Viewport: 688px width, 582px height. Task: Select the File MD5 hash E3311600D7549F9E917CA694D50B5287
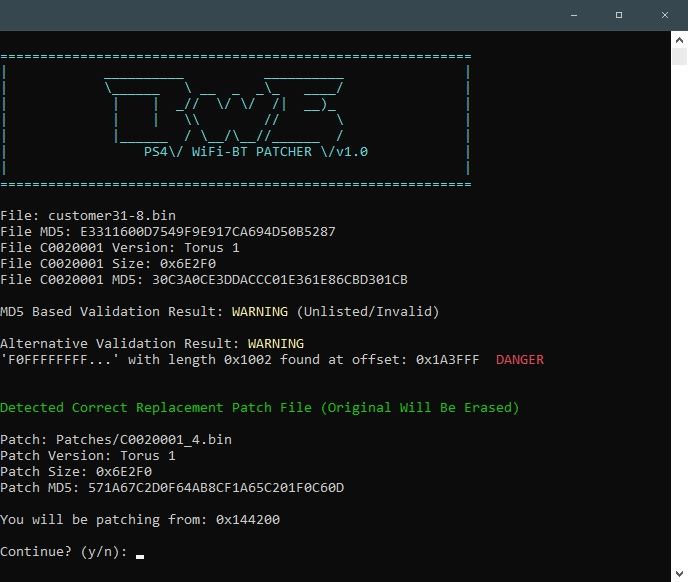pyautogui.click(x=208, y=232)
